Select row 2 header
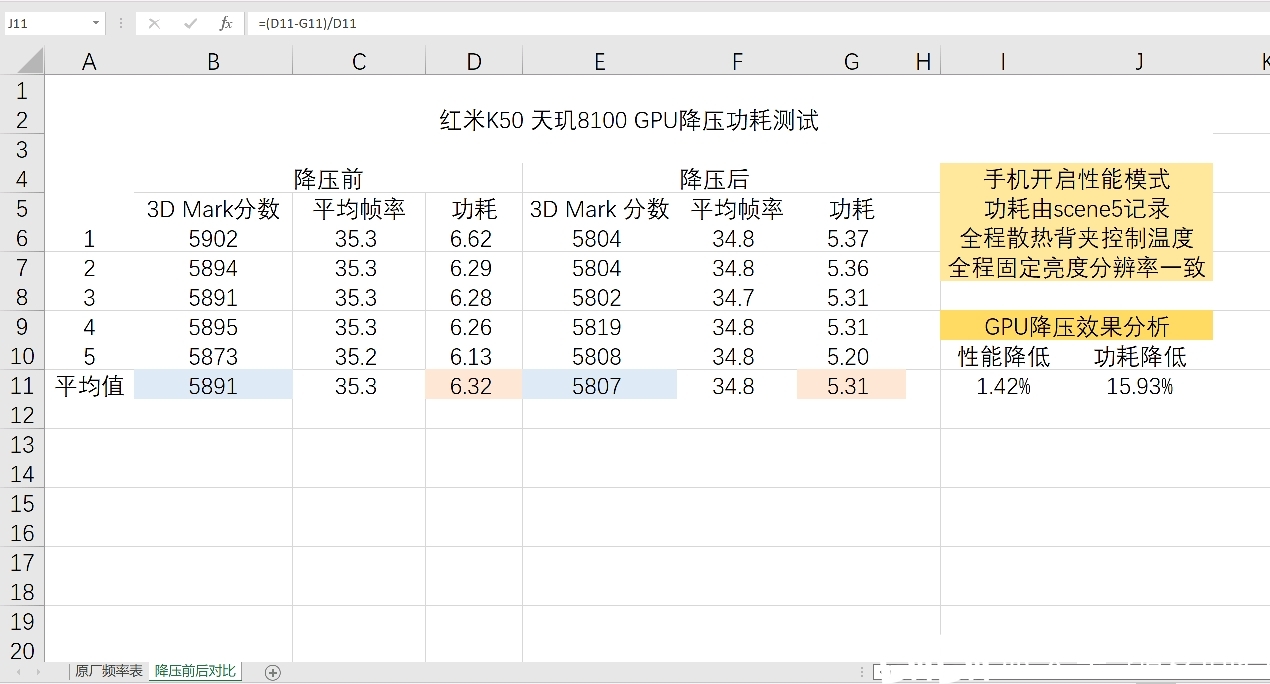Viewport: 1270px width, 684px height. point(22,120)
